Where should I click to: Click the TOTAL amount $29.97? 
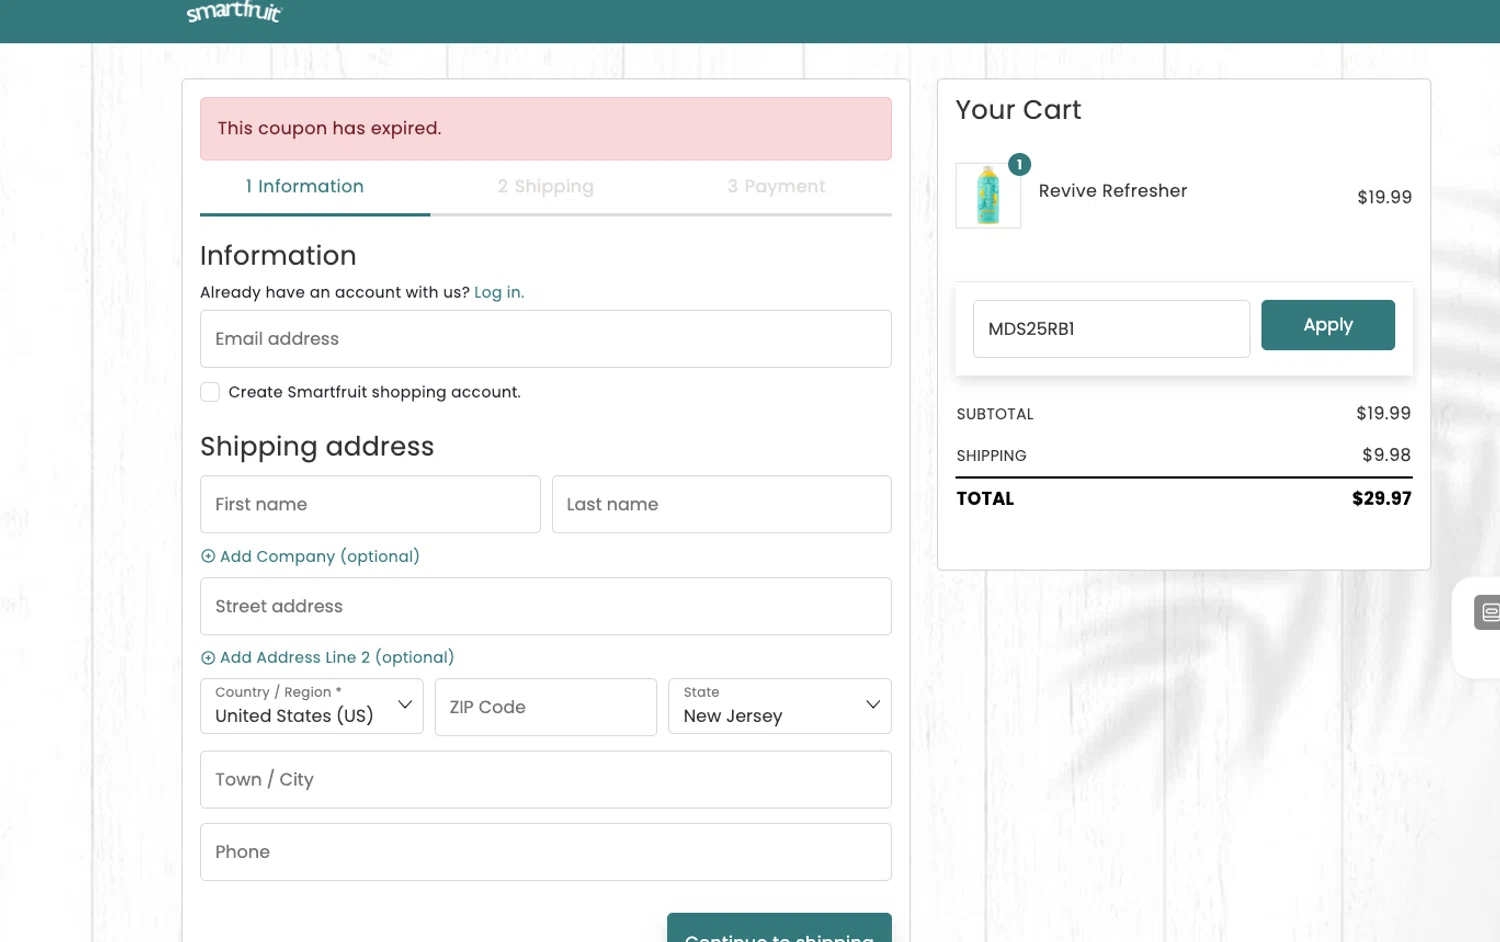(x=1382, y=498)
